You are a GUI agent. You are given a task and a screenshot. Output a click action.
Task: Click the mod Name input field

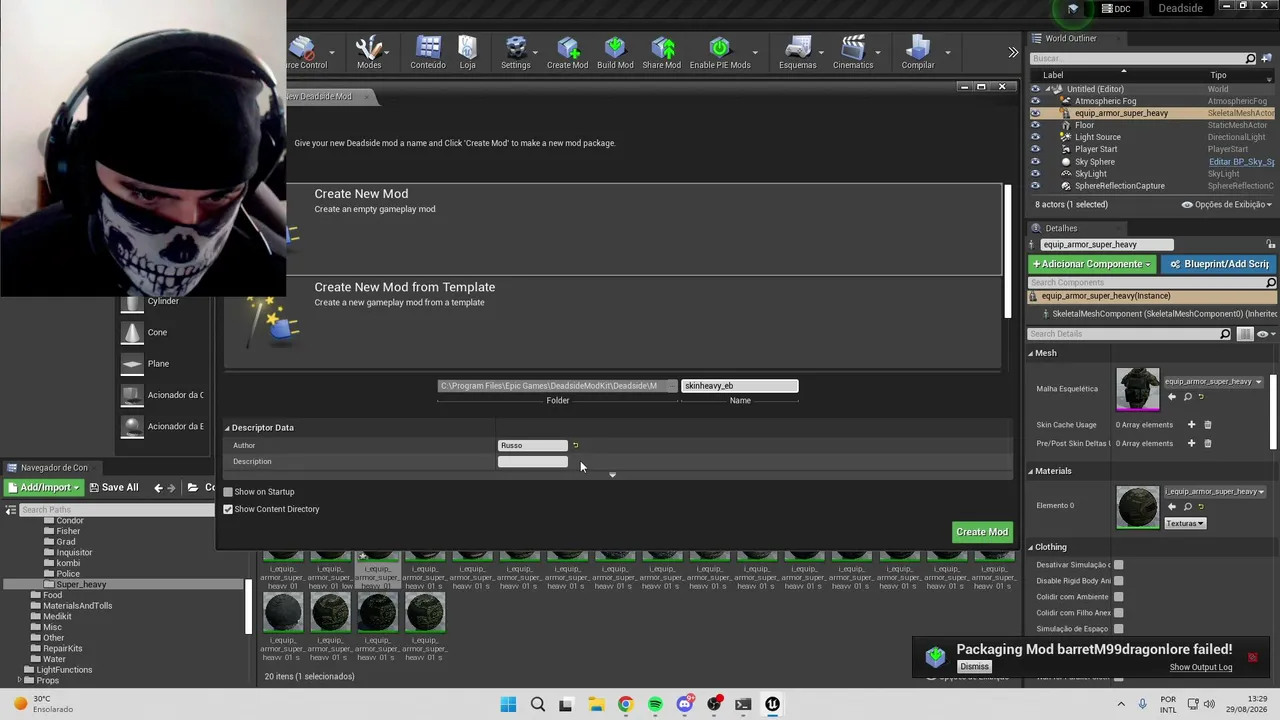(740, 386)
